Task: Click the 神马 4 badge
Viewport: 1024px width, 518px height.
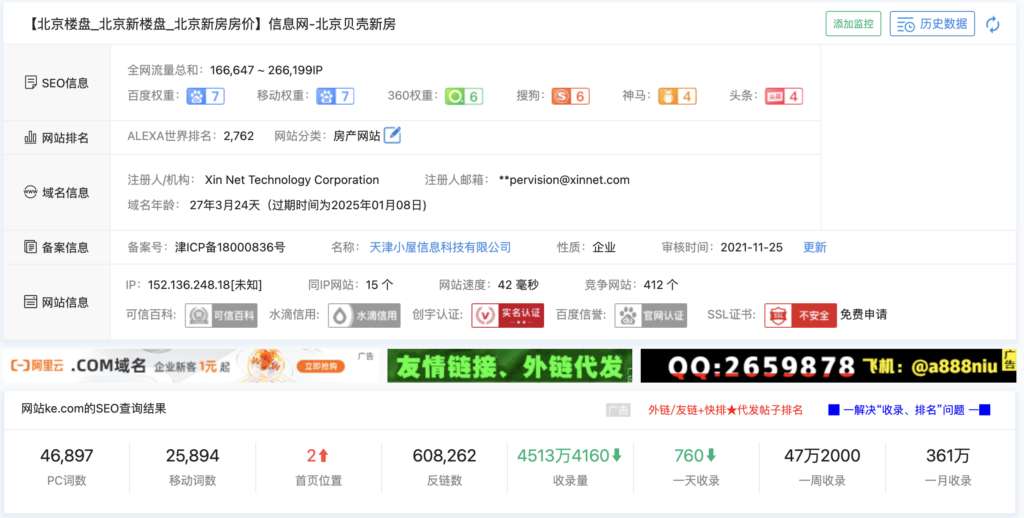Action: coord(677,96)
